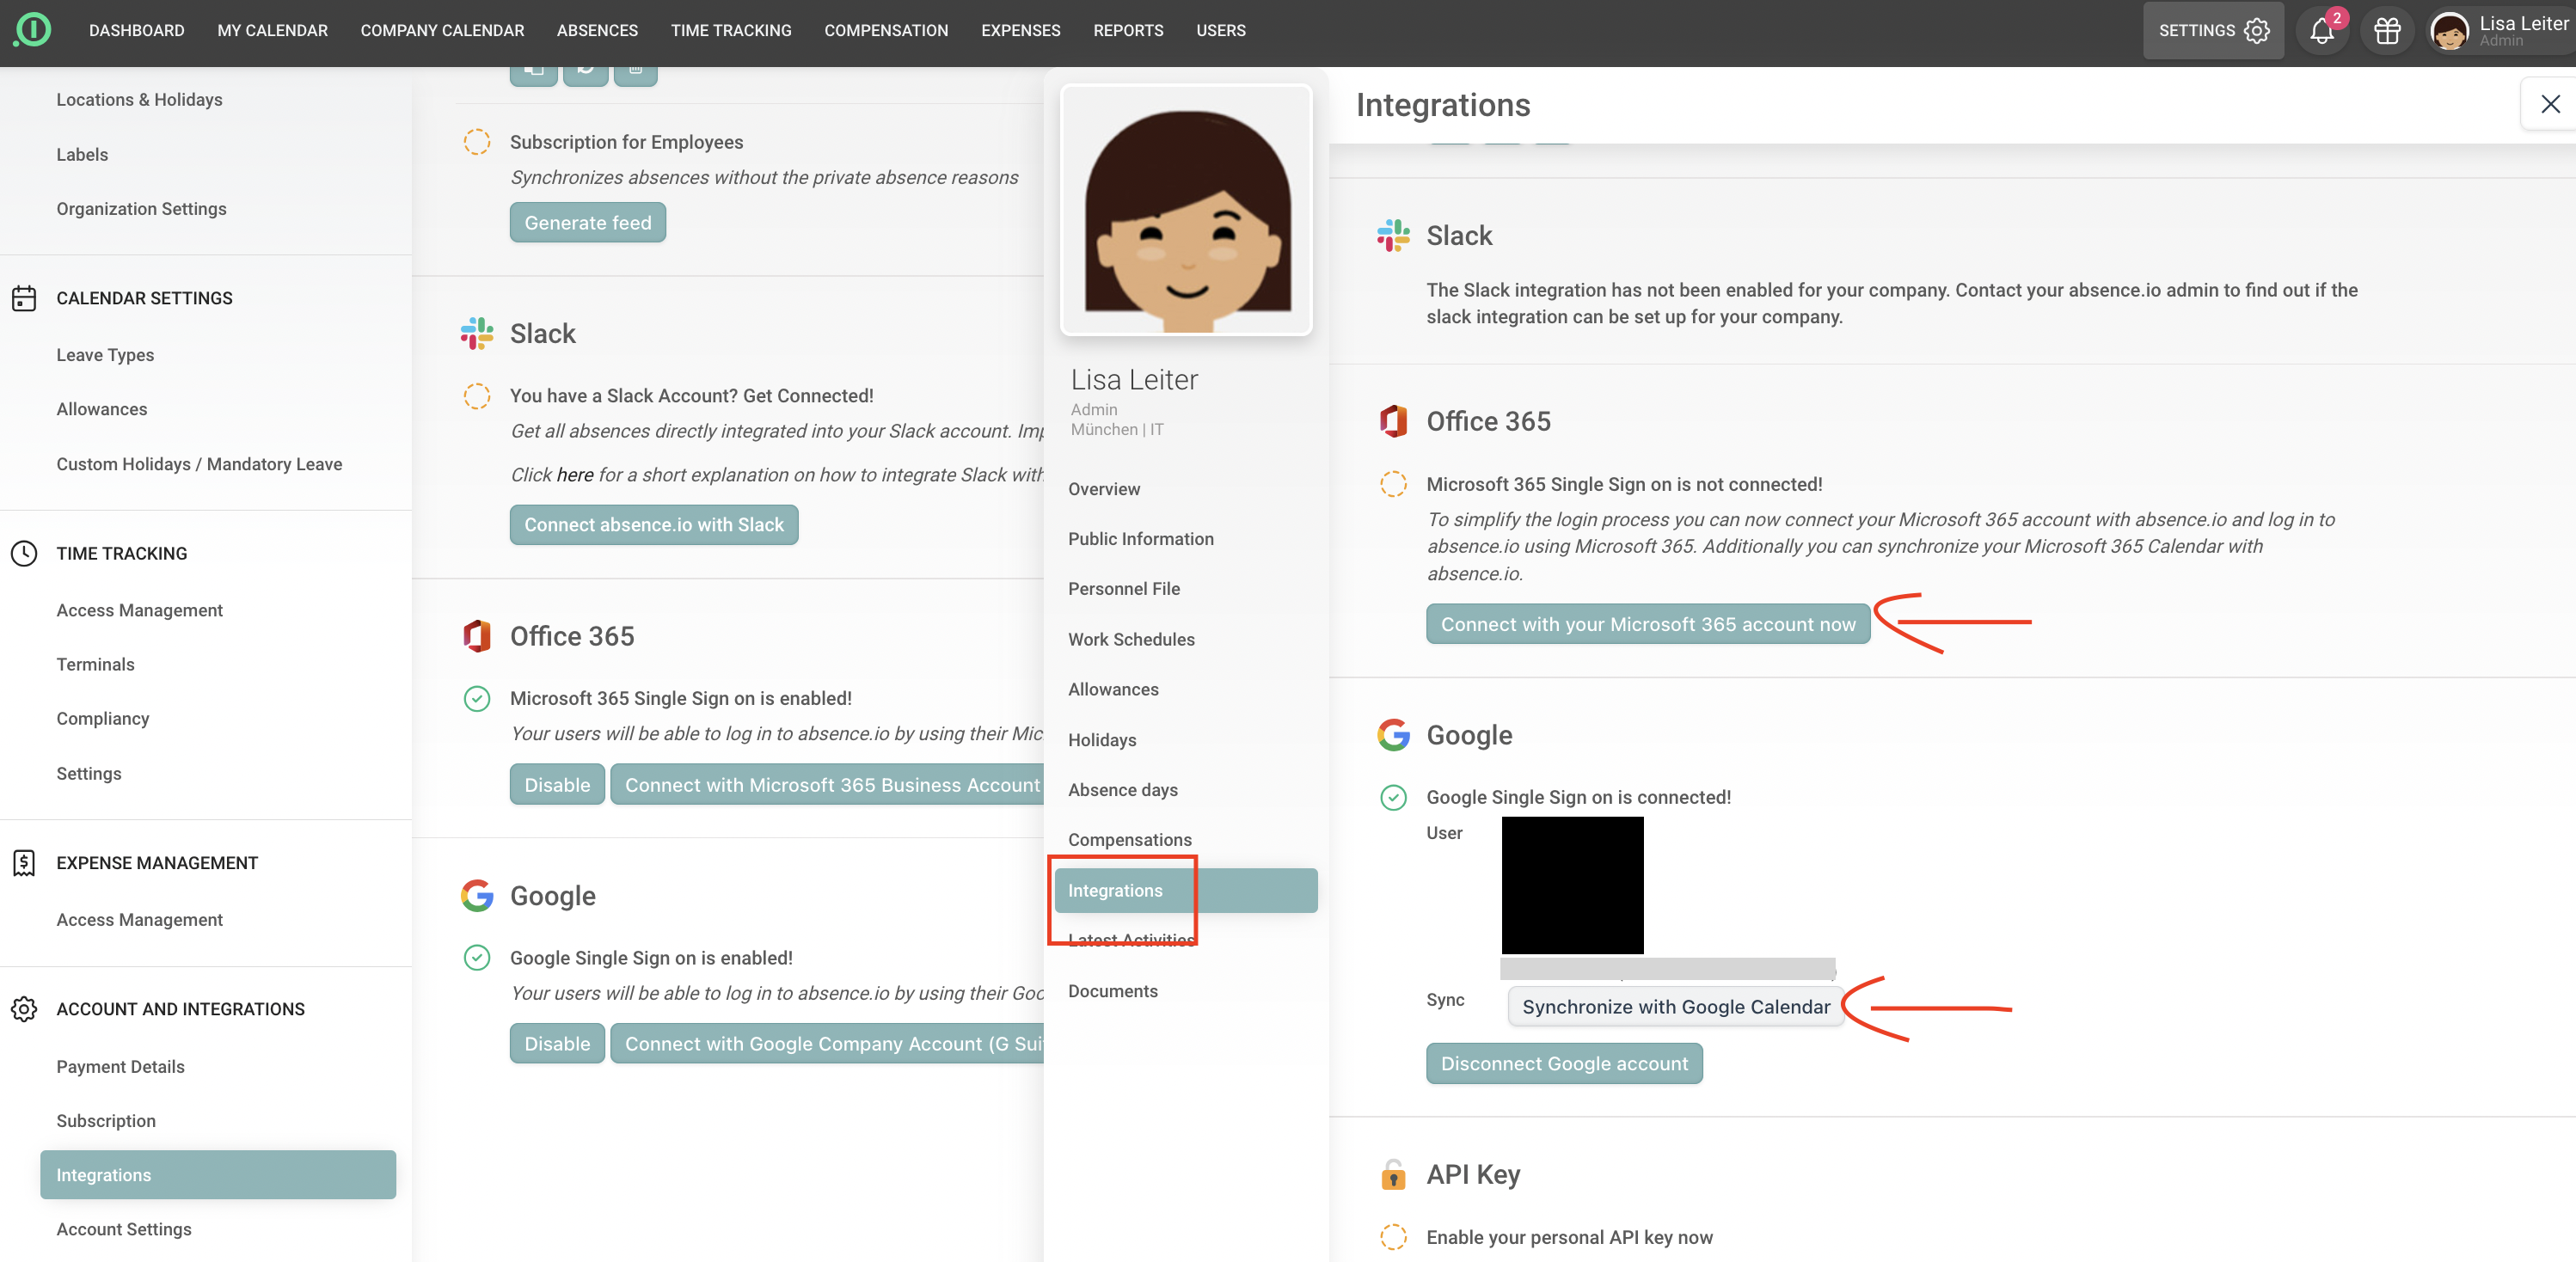
Task: Click the Account and Integrations gear icon
Action: click(24, 1009)
